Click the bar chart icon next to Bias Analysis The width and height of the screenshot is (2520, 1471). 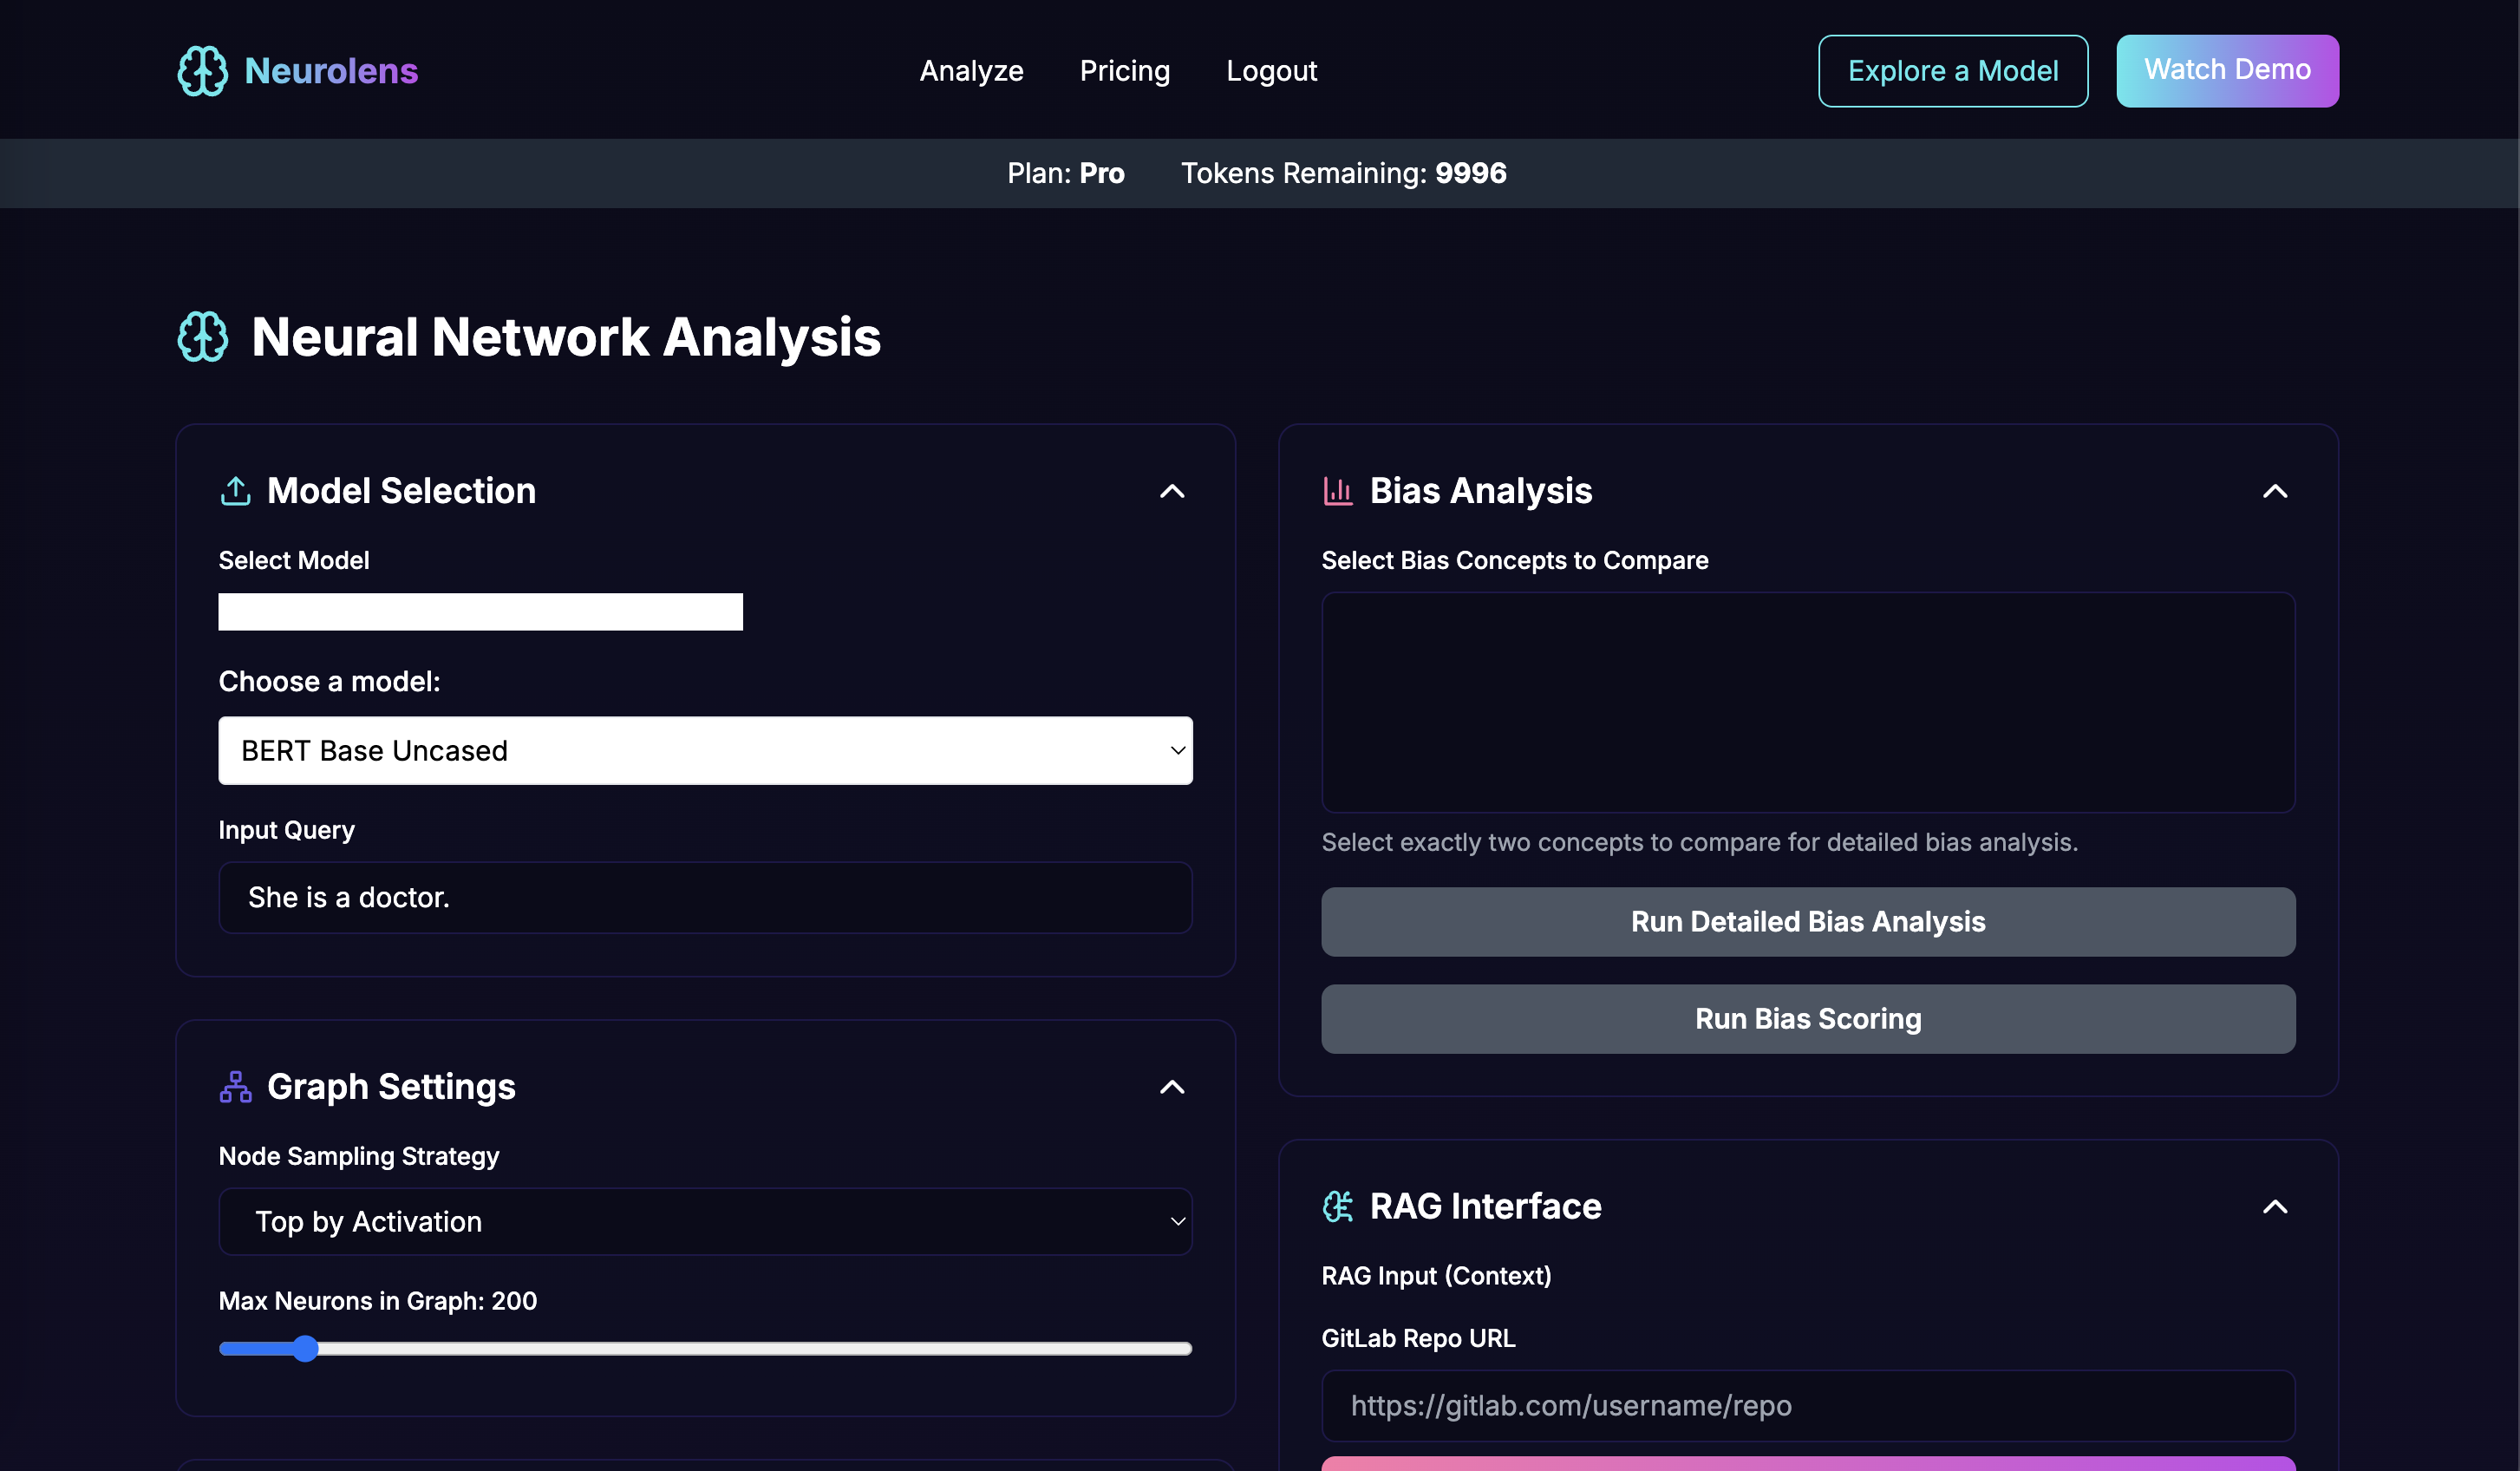1337,491
